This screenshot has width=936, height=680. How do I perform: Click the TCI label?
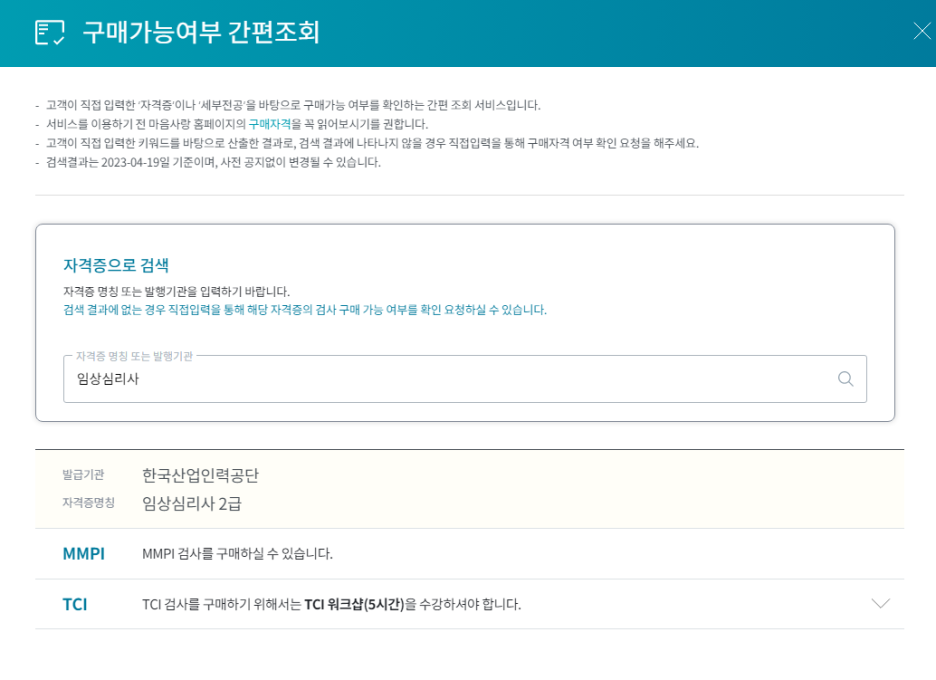tap(75, 604)
